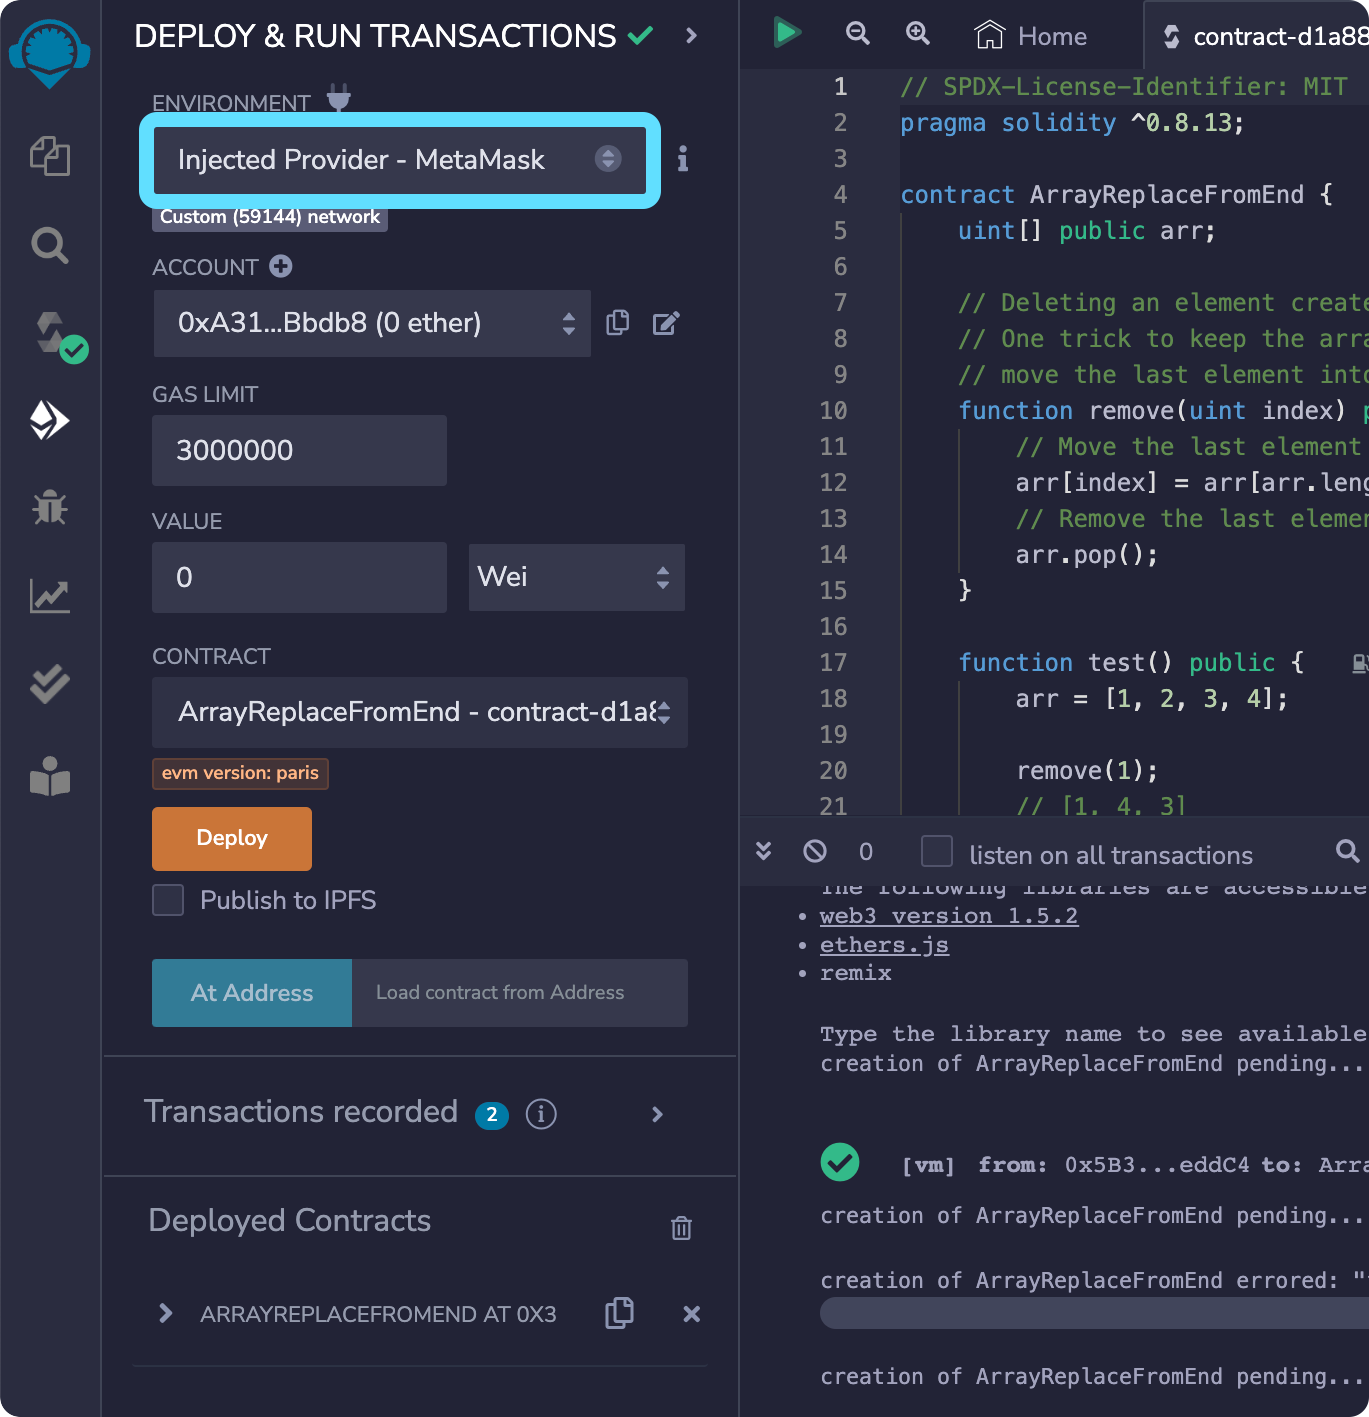Change the value unit from Wei
Viewport: 1369px width, 1417px height.
pos(576,577)
